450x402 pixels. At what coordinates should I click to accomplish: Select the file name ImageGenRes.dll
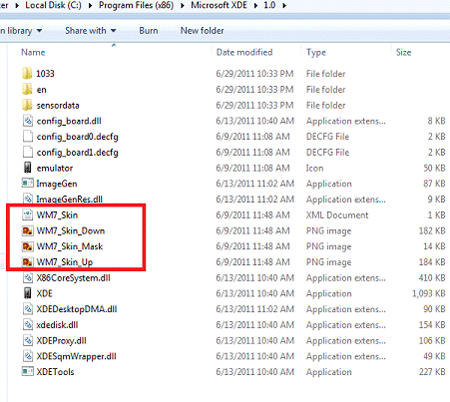tap(69, 199)
